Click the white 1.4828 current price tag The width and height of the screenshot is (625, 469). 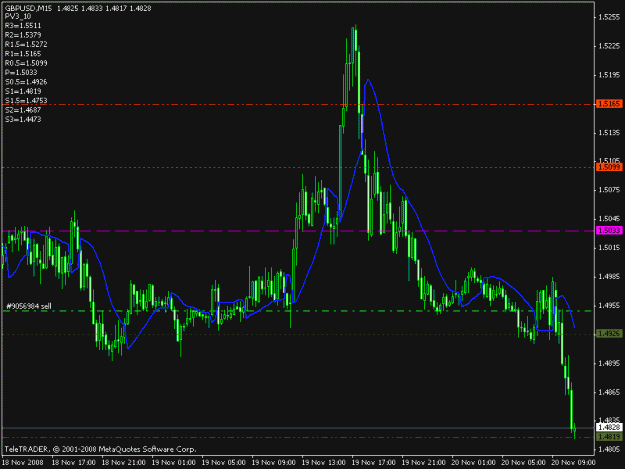(x=609, y=427)
